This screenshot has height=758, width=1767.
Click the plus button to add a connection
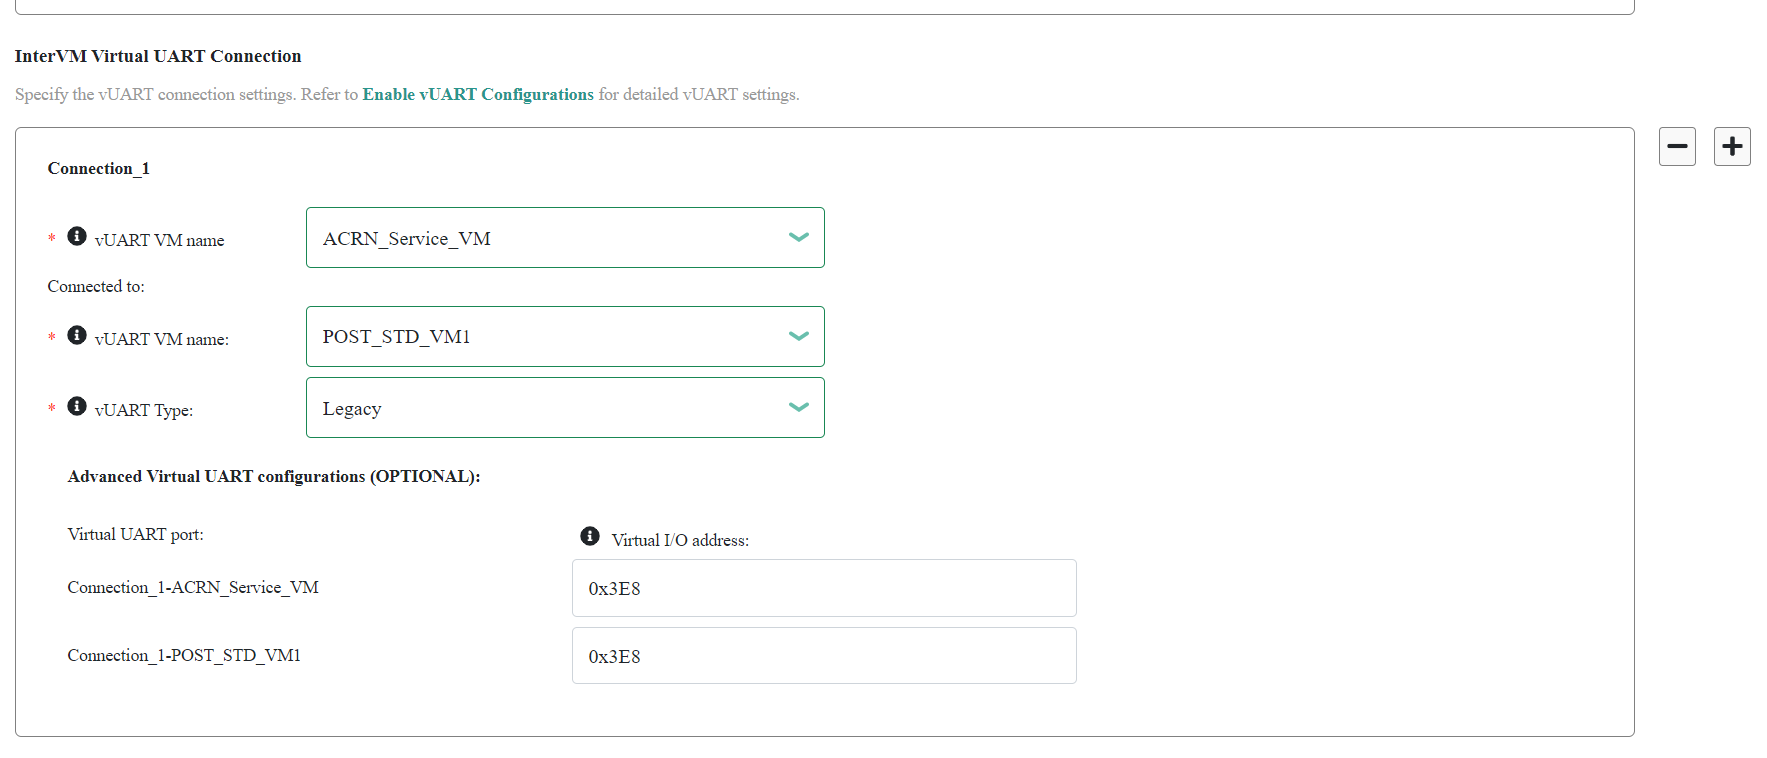click(x=1732, y=146)
